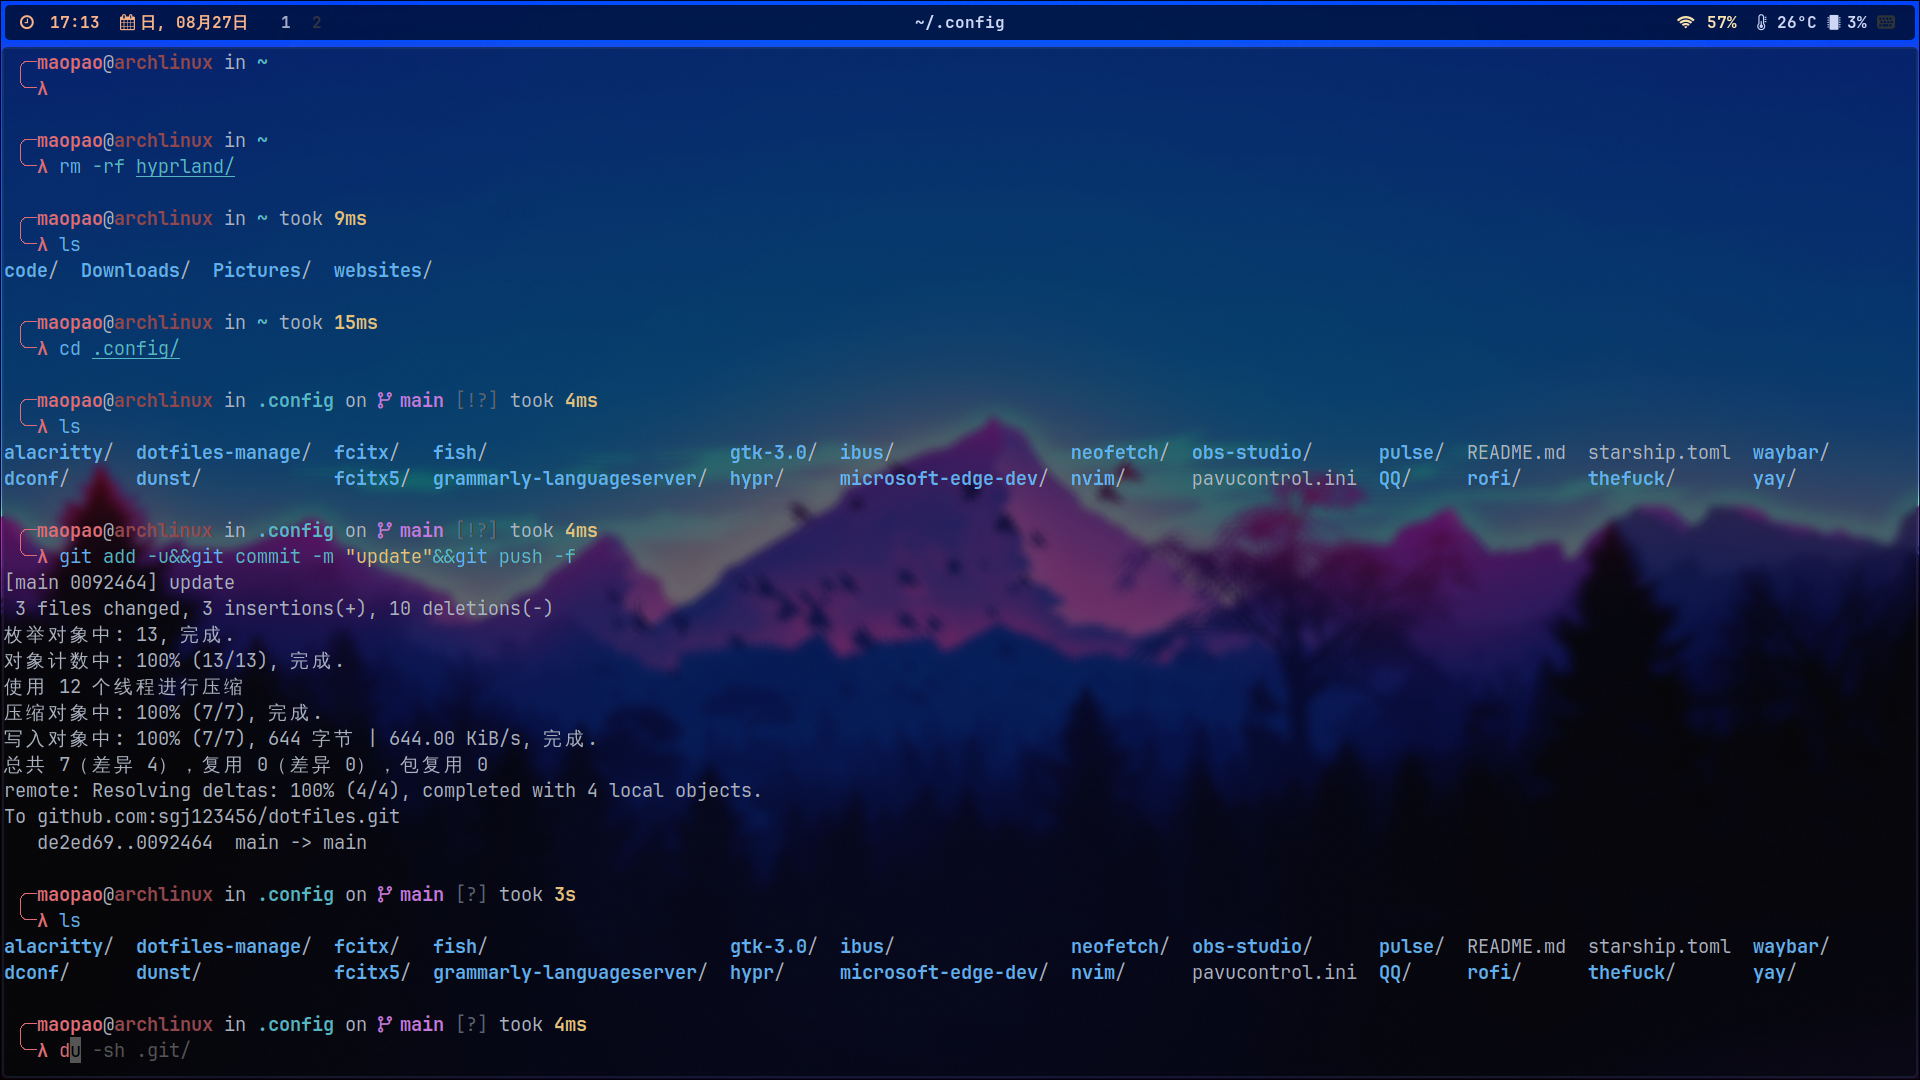This screenshot has height=1080, width=1920.
Task: Click the neofetch/ folder name in listing
Action: coord(1118,452)
